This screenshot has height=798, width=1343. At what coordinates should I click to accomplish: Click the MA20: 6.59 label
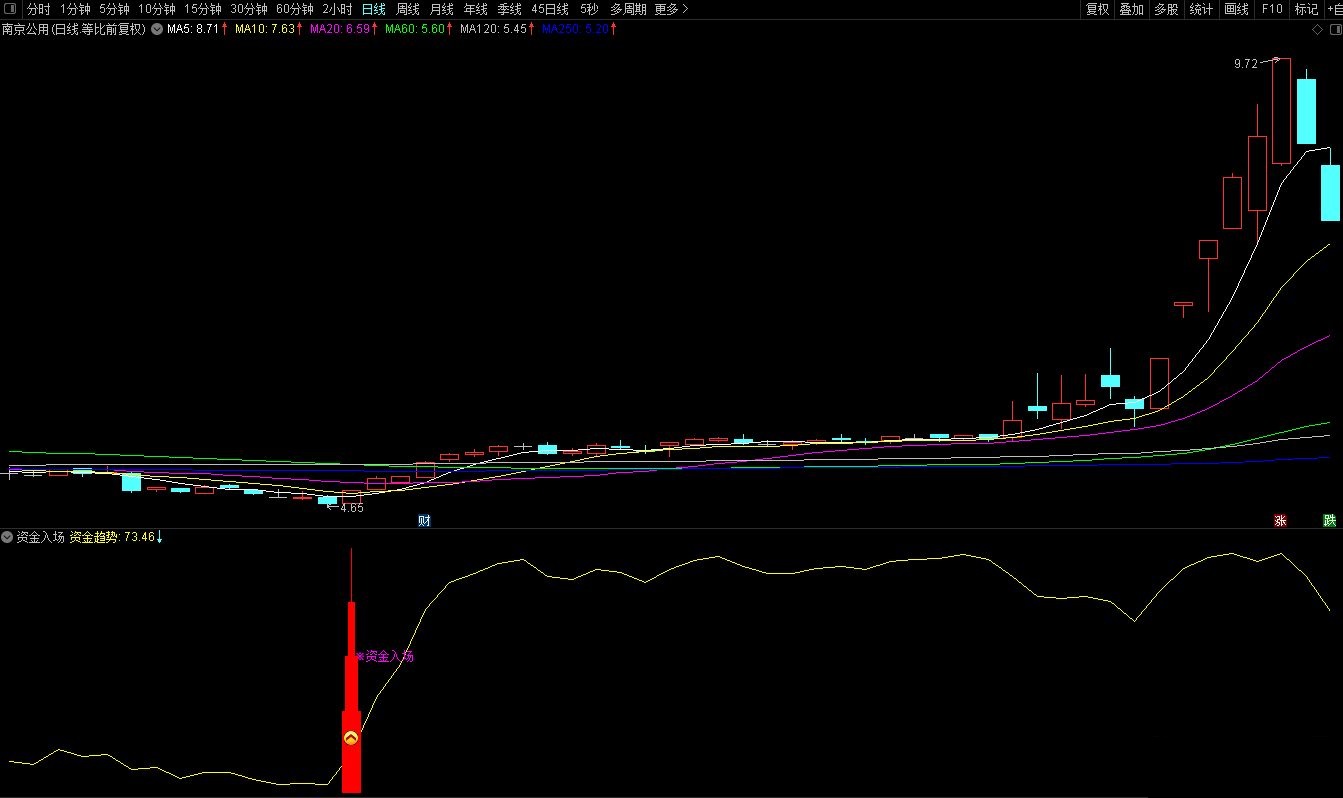coord(340,29)
